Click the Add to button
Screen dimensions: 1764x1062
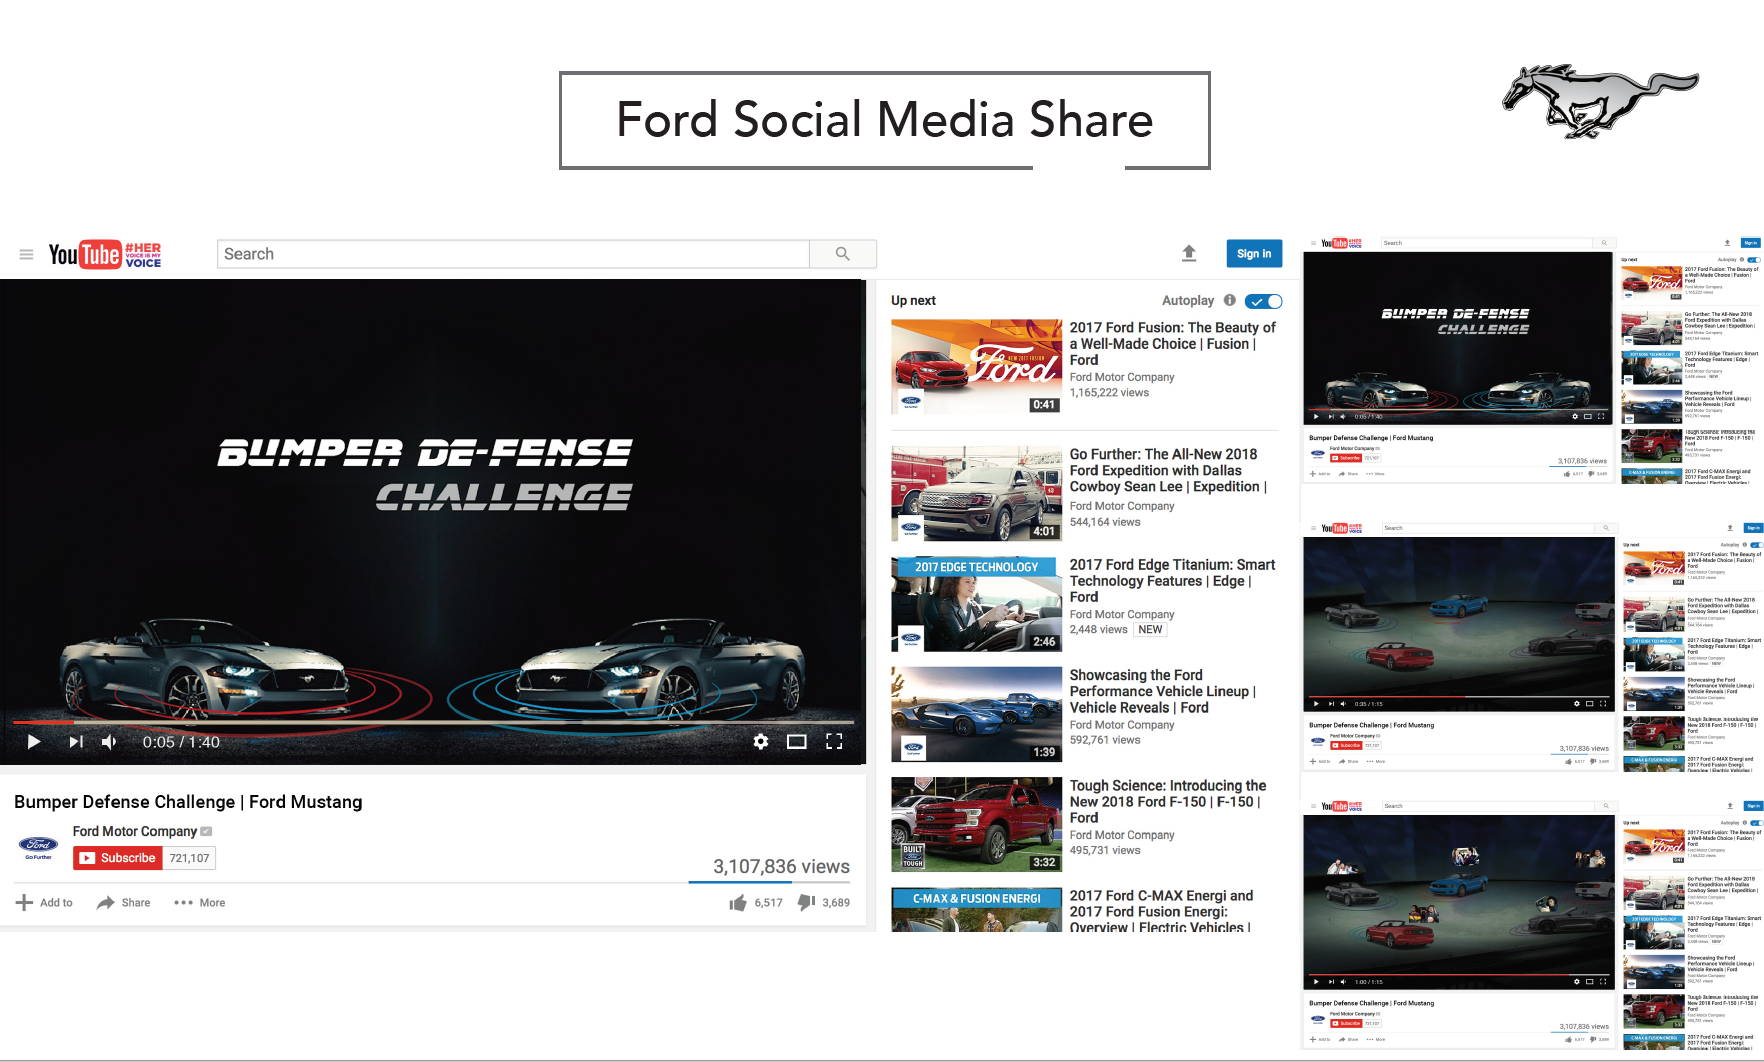(45, 903)
